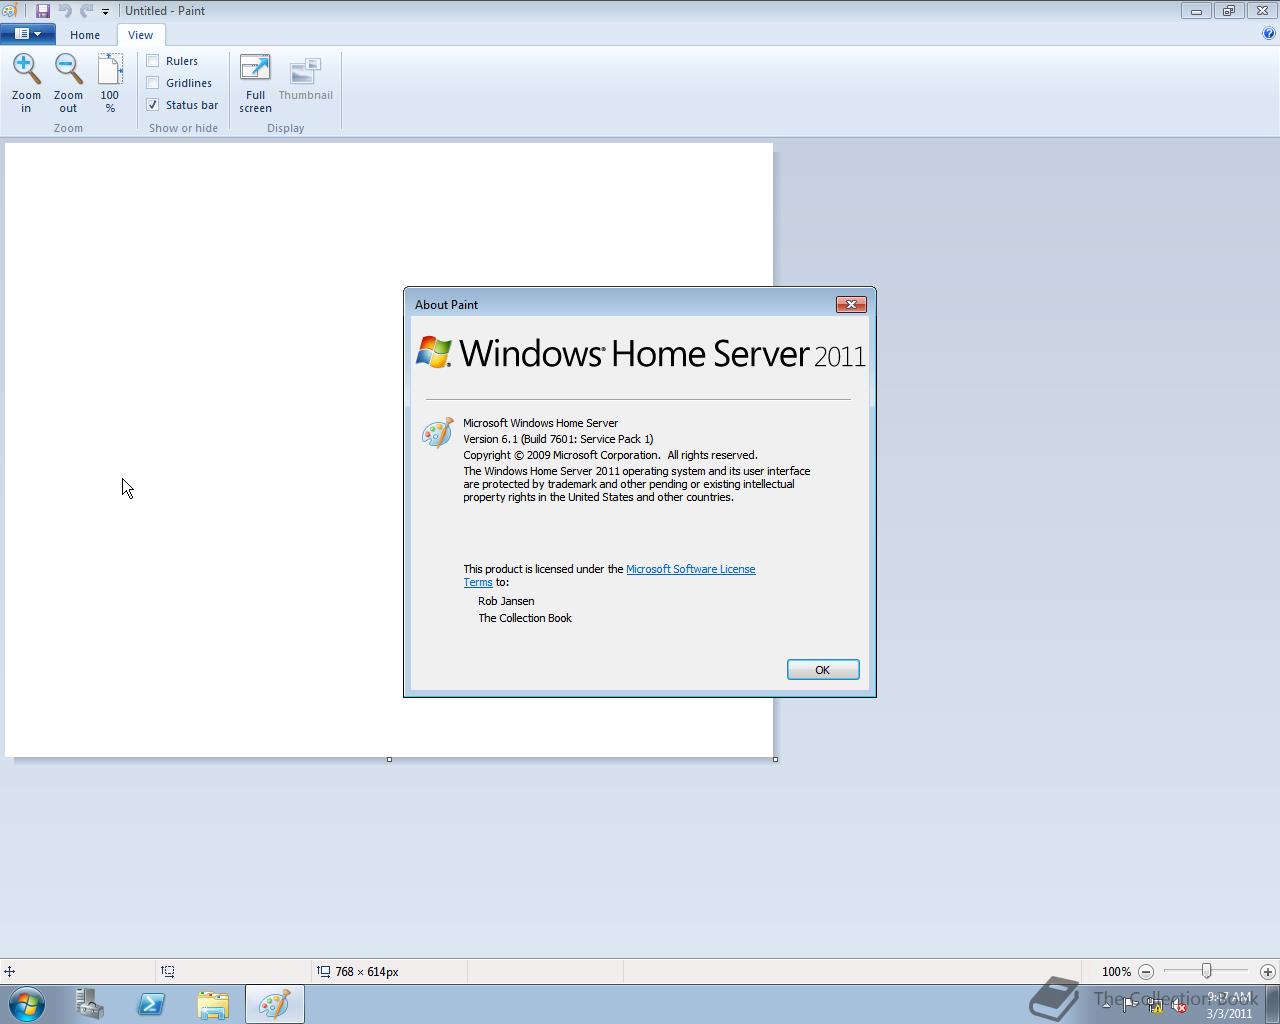Viewport: 1280px width, 1024px height.
Task: Click the status bar minus zoom button
Action: tap(1146, 972)
